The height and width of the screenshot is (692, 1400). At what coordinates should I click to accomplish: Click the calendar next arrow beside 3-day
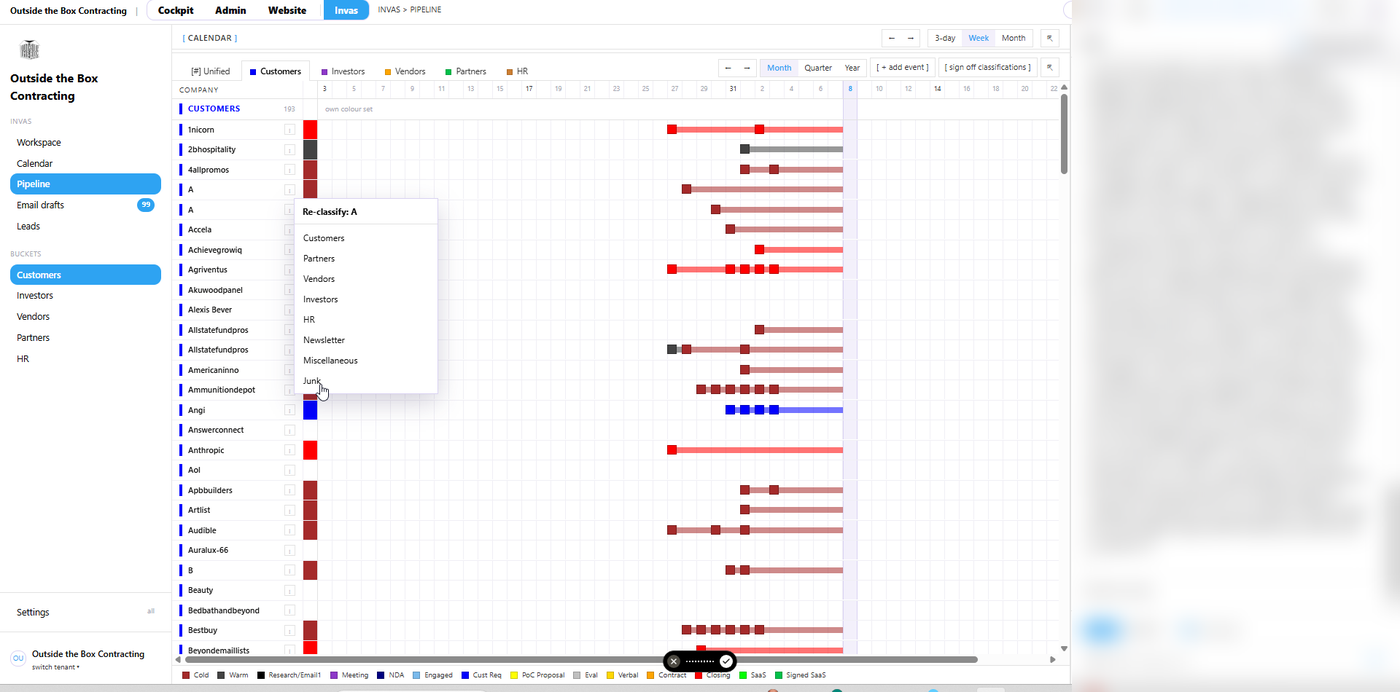click(911, 38)
